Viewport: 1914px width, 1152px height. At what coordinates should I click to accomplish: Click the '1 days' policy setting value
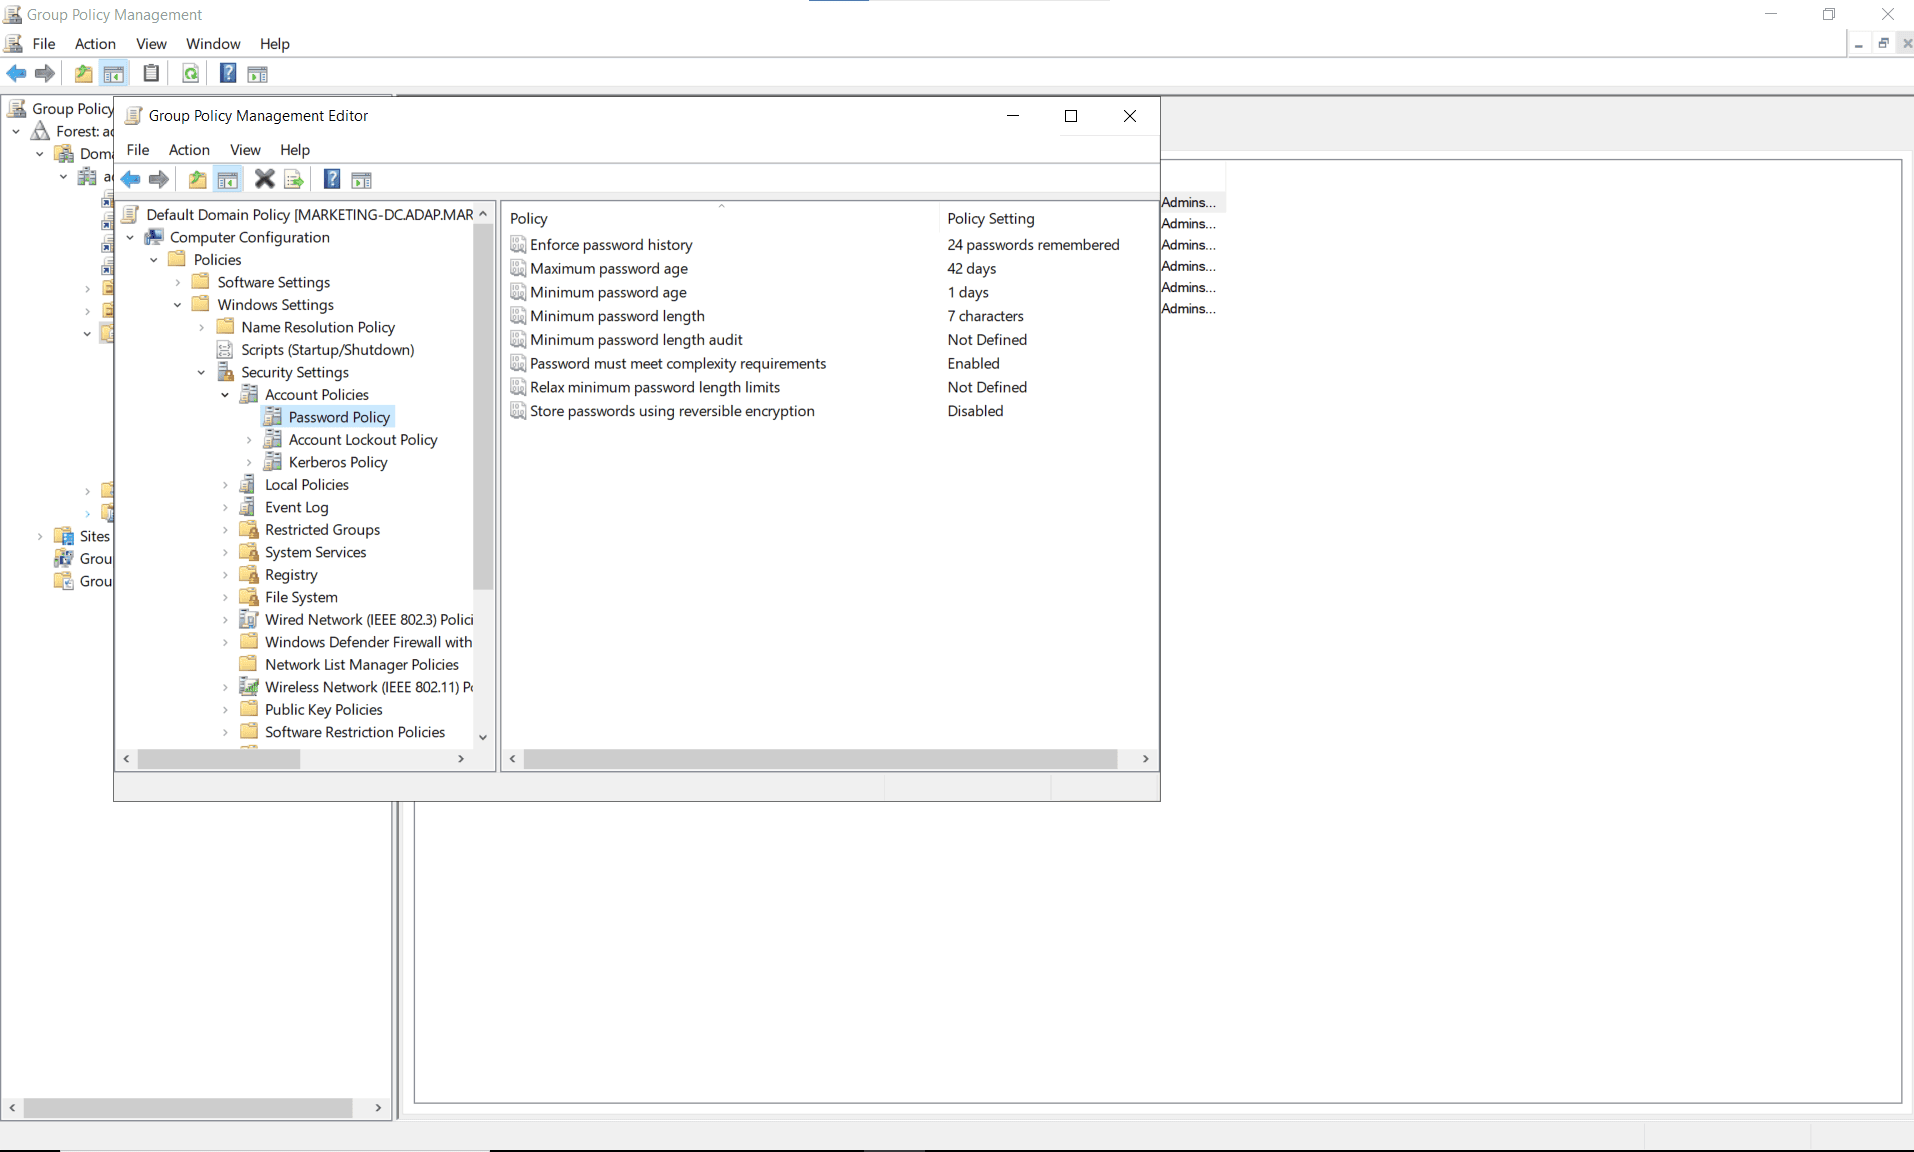tap(968, 292)
